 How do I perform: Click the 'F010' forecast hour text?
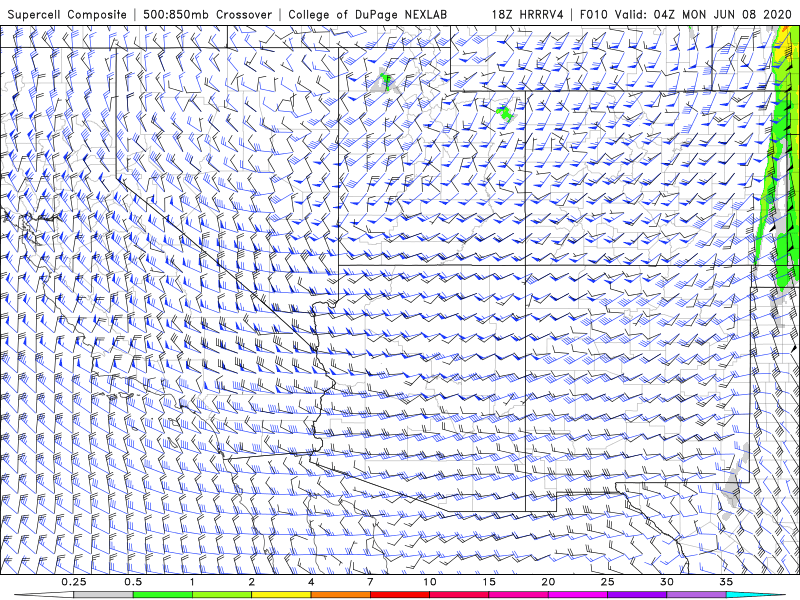(x=594, y=15)
